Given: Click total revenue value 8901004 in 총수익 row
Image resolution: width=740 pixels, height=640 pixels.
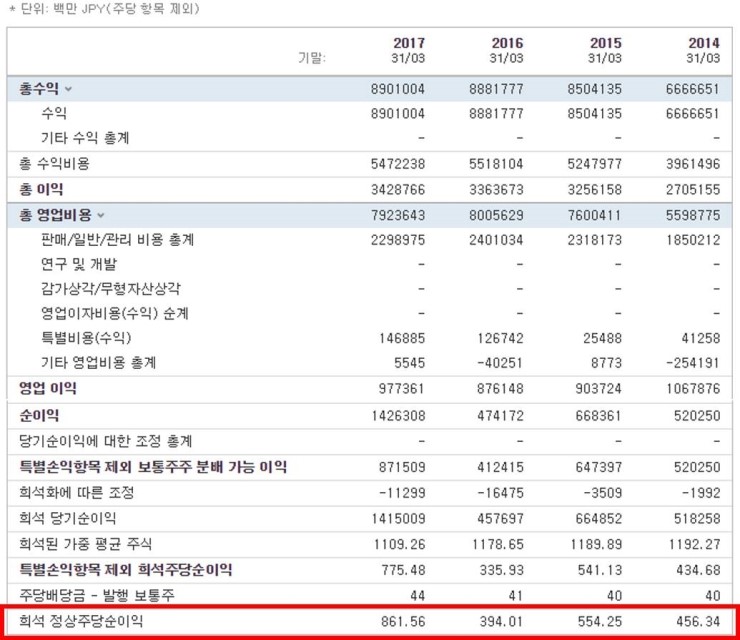Looking at the screenshot, I should click(398, 89).
